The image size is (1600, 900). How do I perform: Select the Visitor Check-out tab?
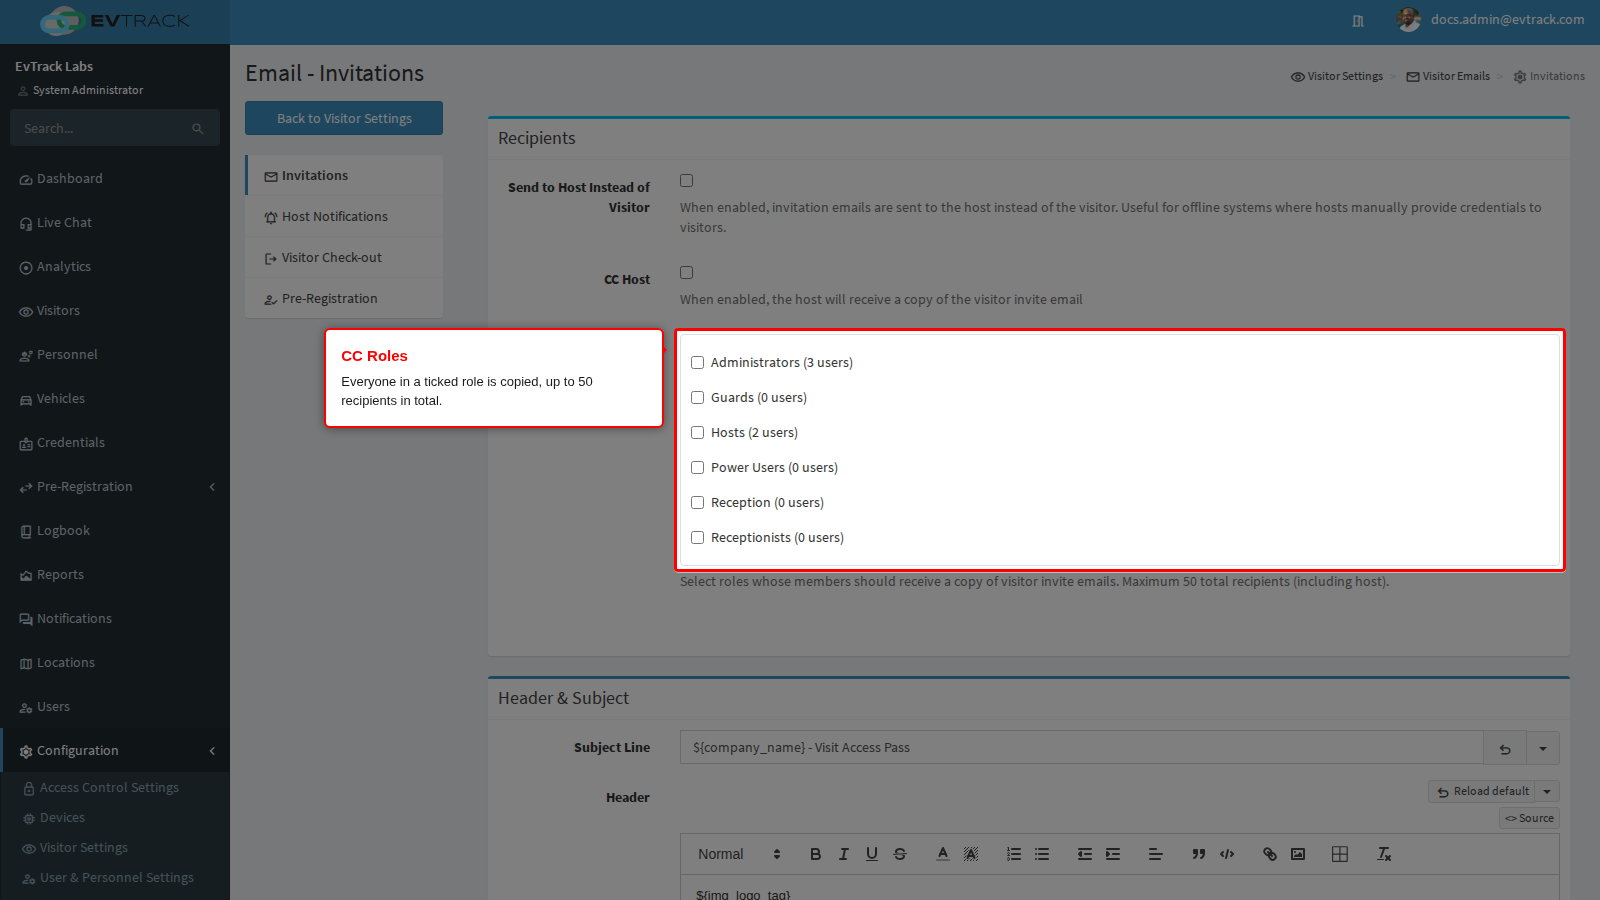click(345, 258)
